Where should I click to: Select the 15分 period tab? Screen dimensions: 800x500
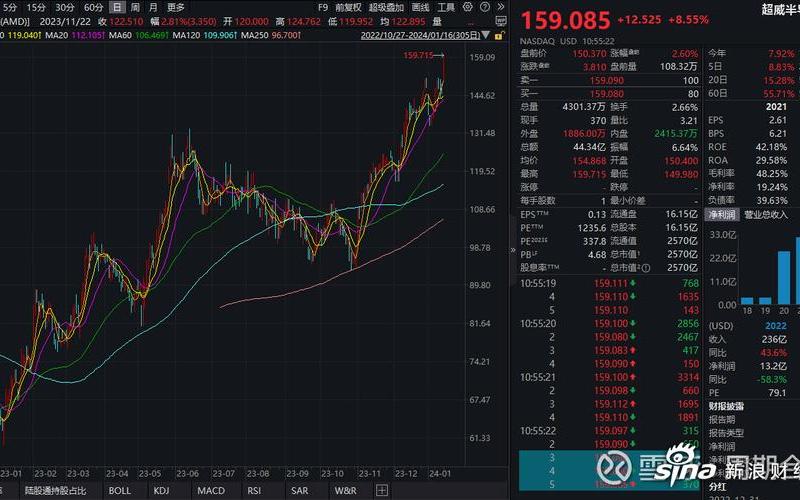pos(36,7)
